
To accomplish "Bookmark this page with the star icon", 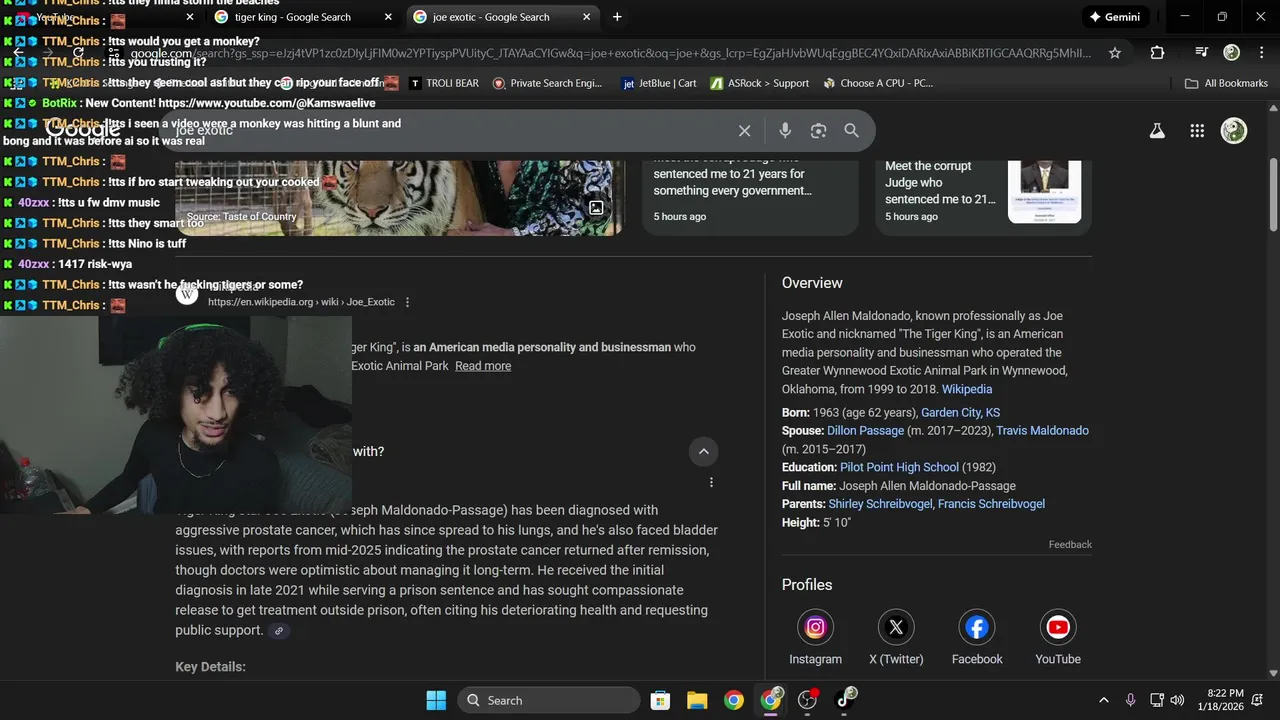I will [x=1115, y=53].
